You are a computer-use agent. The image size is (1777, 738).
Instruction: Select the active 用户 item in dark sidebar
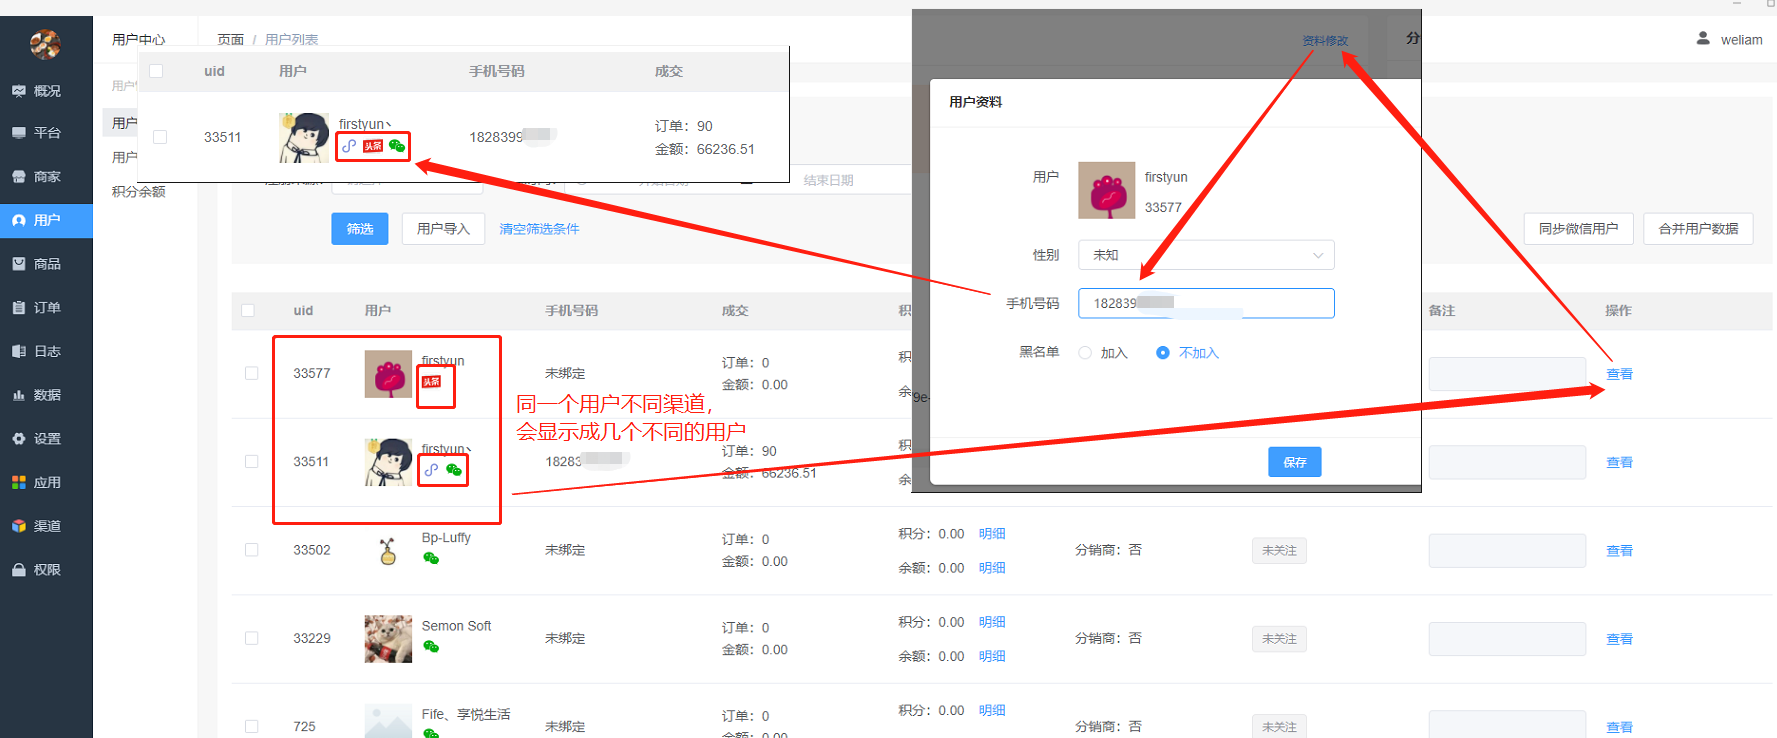tap(46, 220)
